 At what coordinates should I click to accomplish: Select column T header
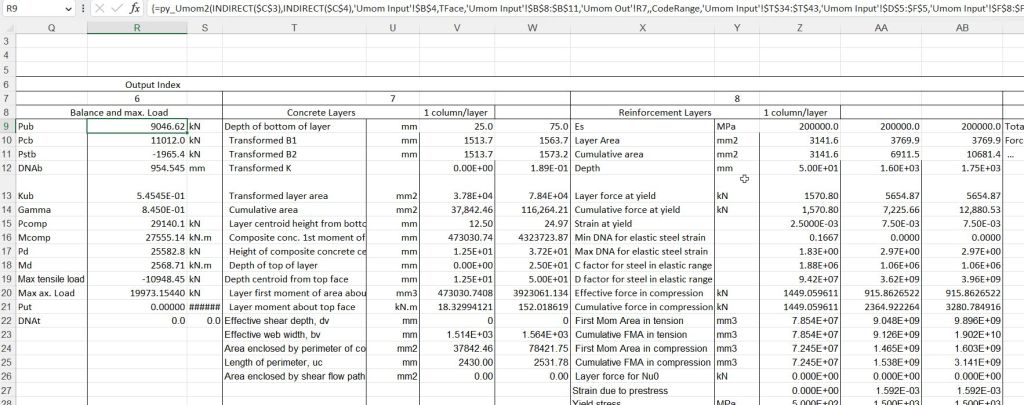[293, 27]
